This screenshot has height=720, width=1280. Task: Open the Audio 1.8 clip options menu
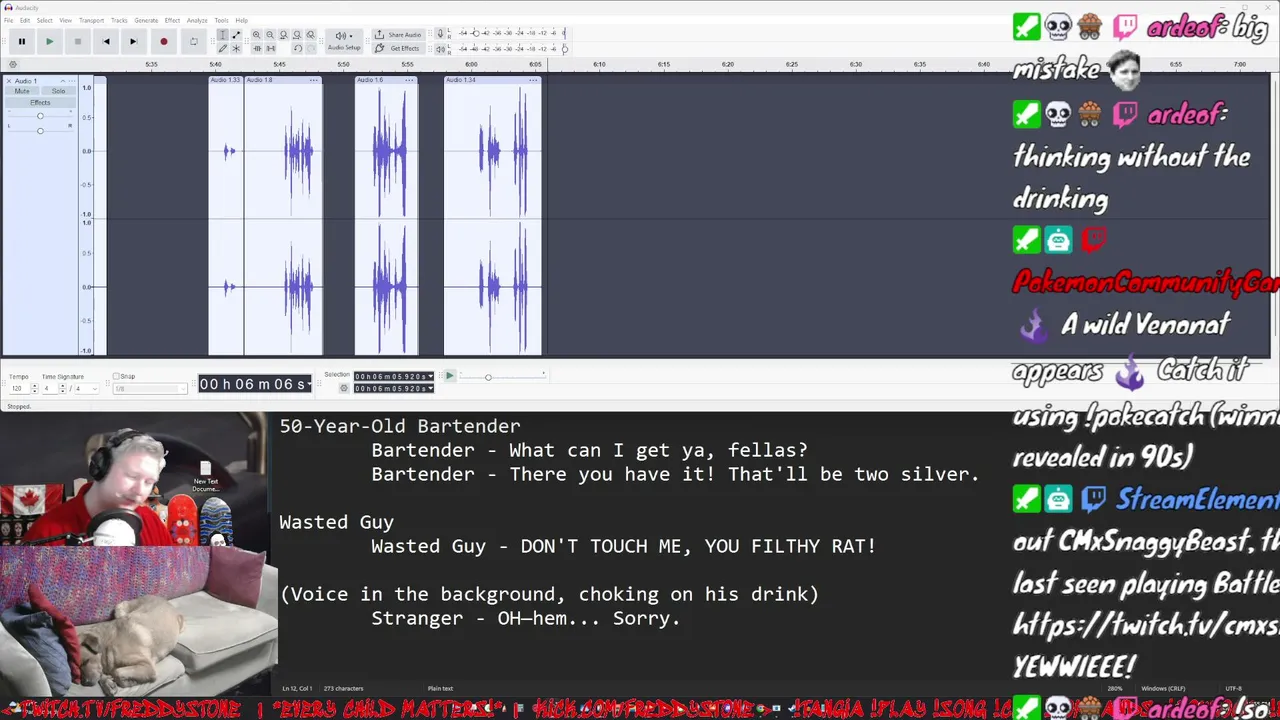click(314, 80)
